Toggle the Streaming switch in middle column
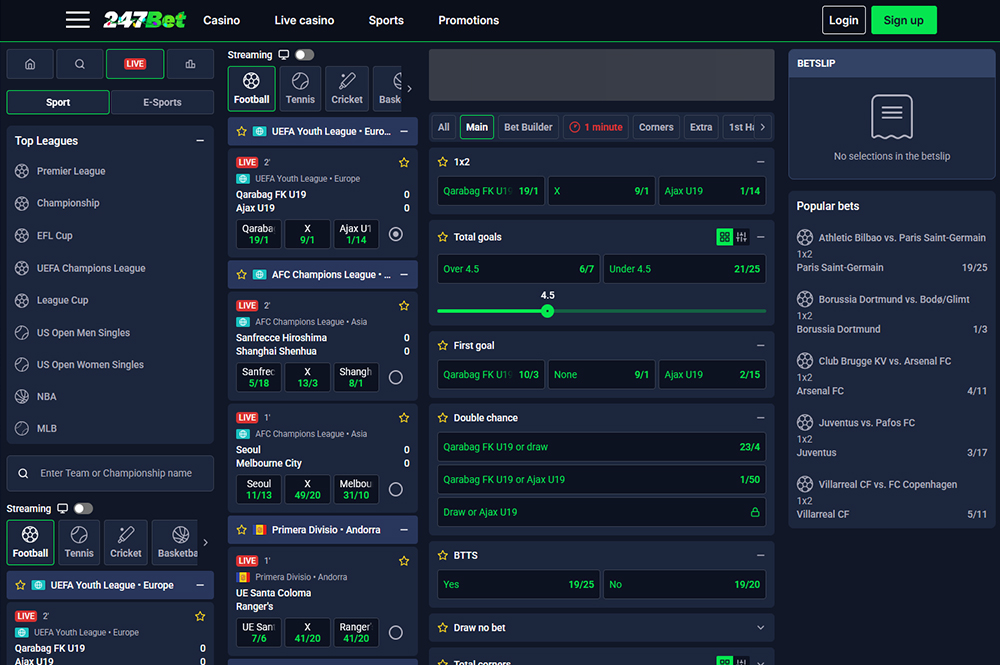The image size is (1000, 665). pyautogui.click(x=303, y=55)
